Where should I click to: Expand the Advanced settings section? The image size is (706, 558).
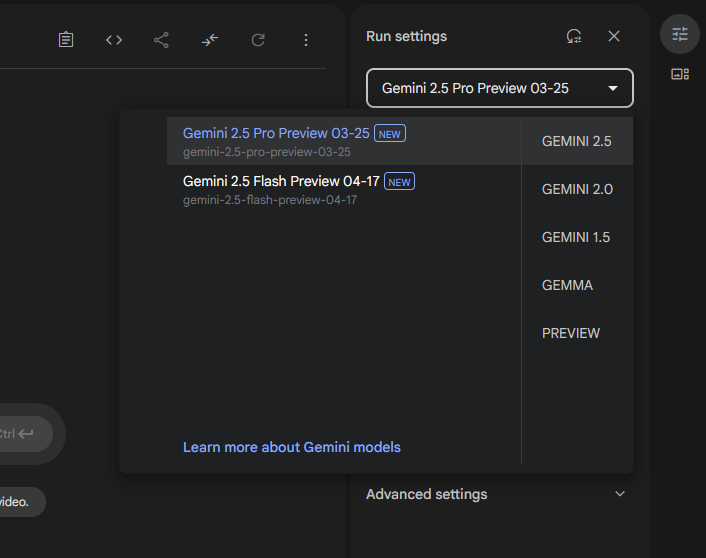pos(496,494)
